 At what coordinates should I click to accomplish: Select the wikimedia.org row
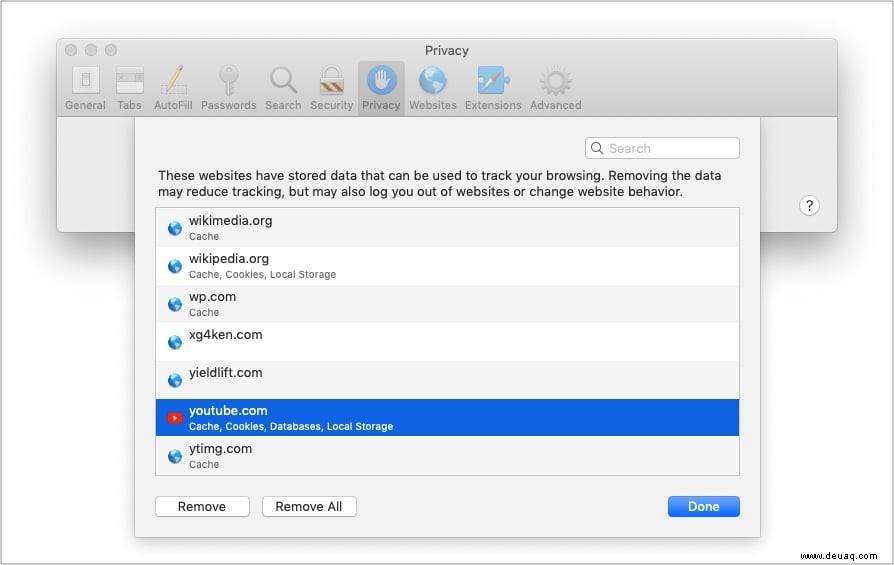pyautogui.click(x=447, y=227)
